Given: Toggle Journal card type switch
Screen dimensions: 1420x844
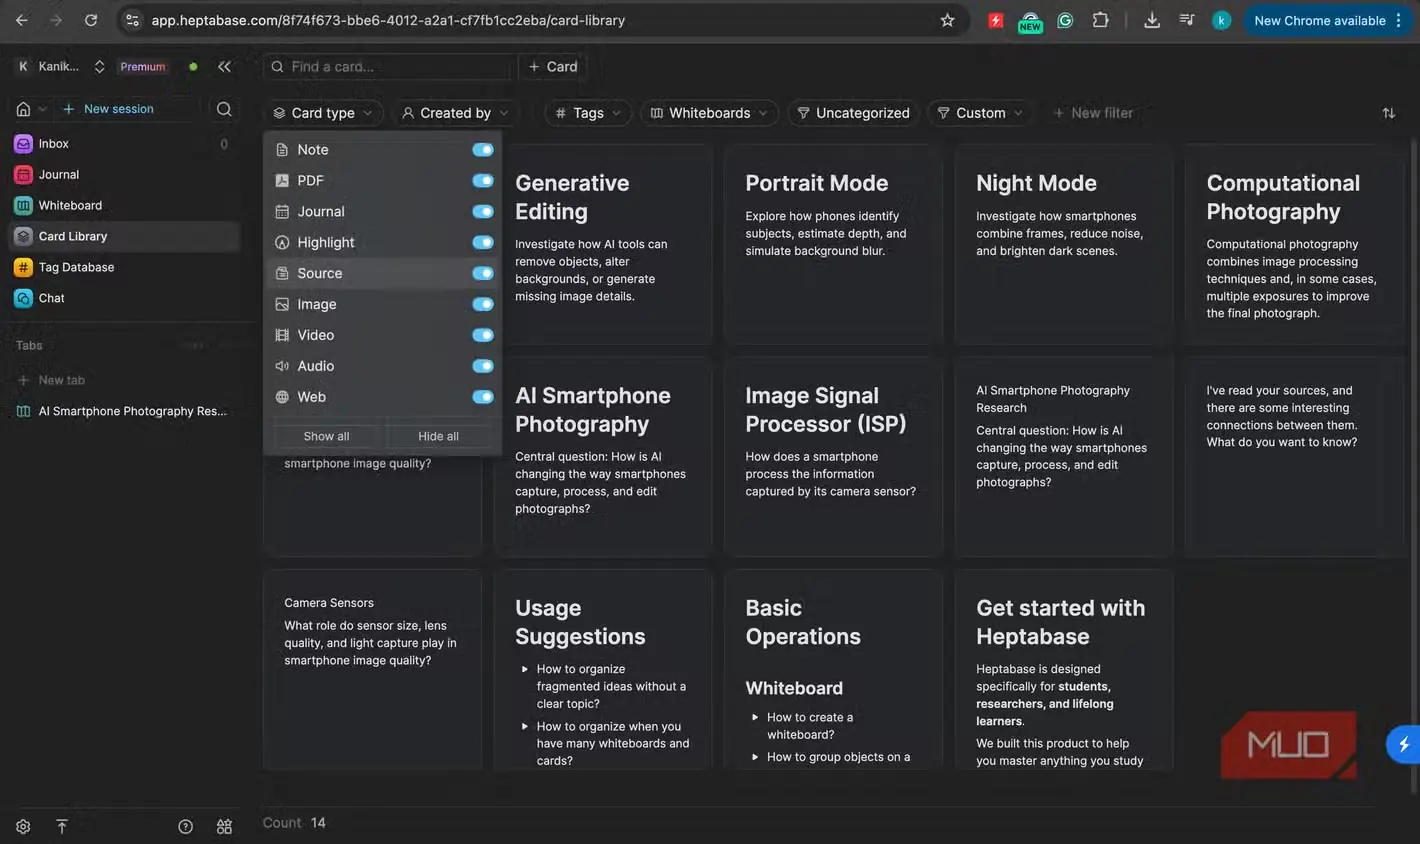Looking at the screenshot, I should [x=483, y=212].
